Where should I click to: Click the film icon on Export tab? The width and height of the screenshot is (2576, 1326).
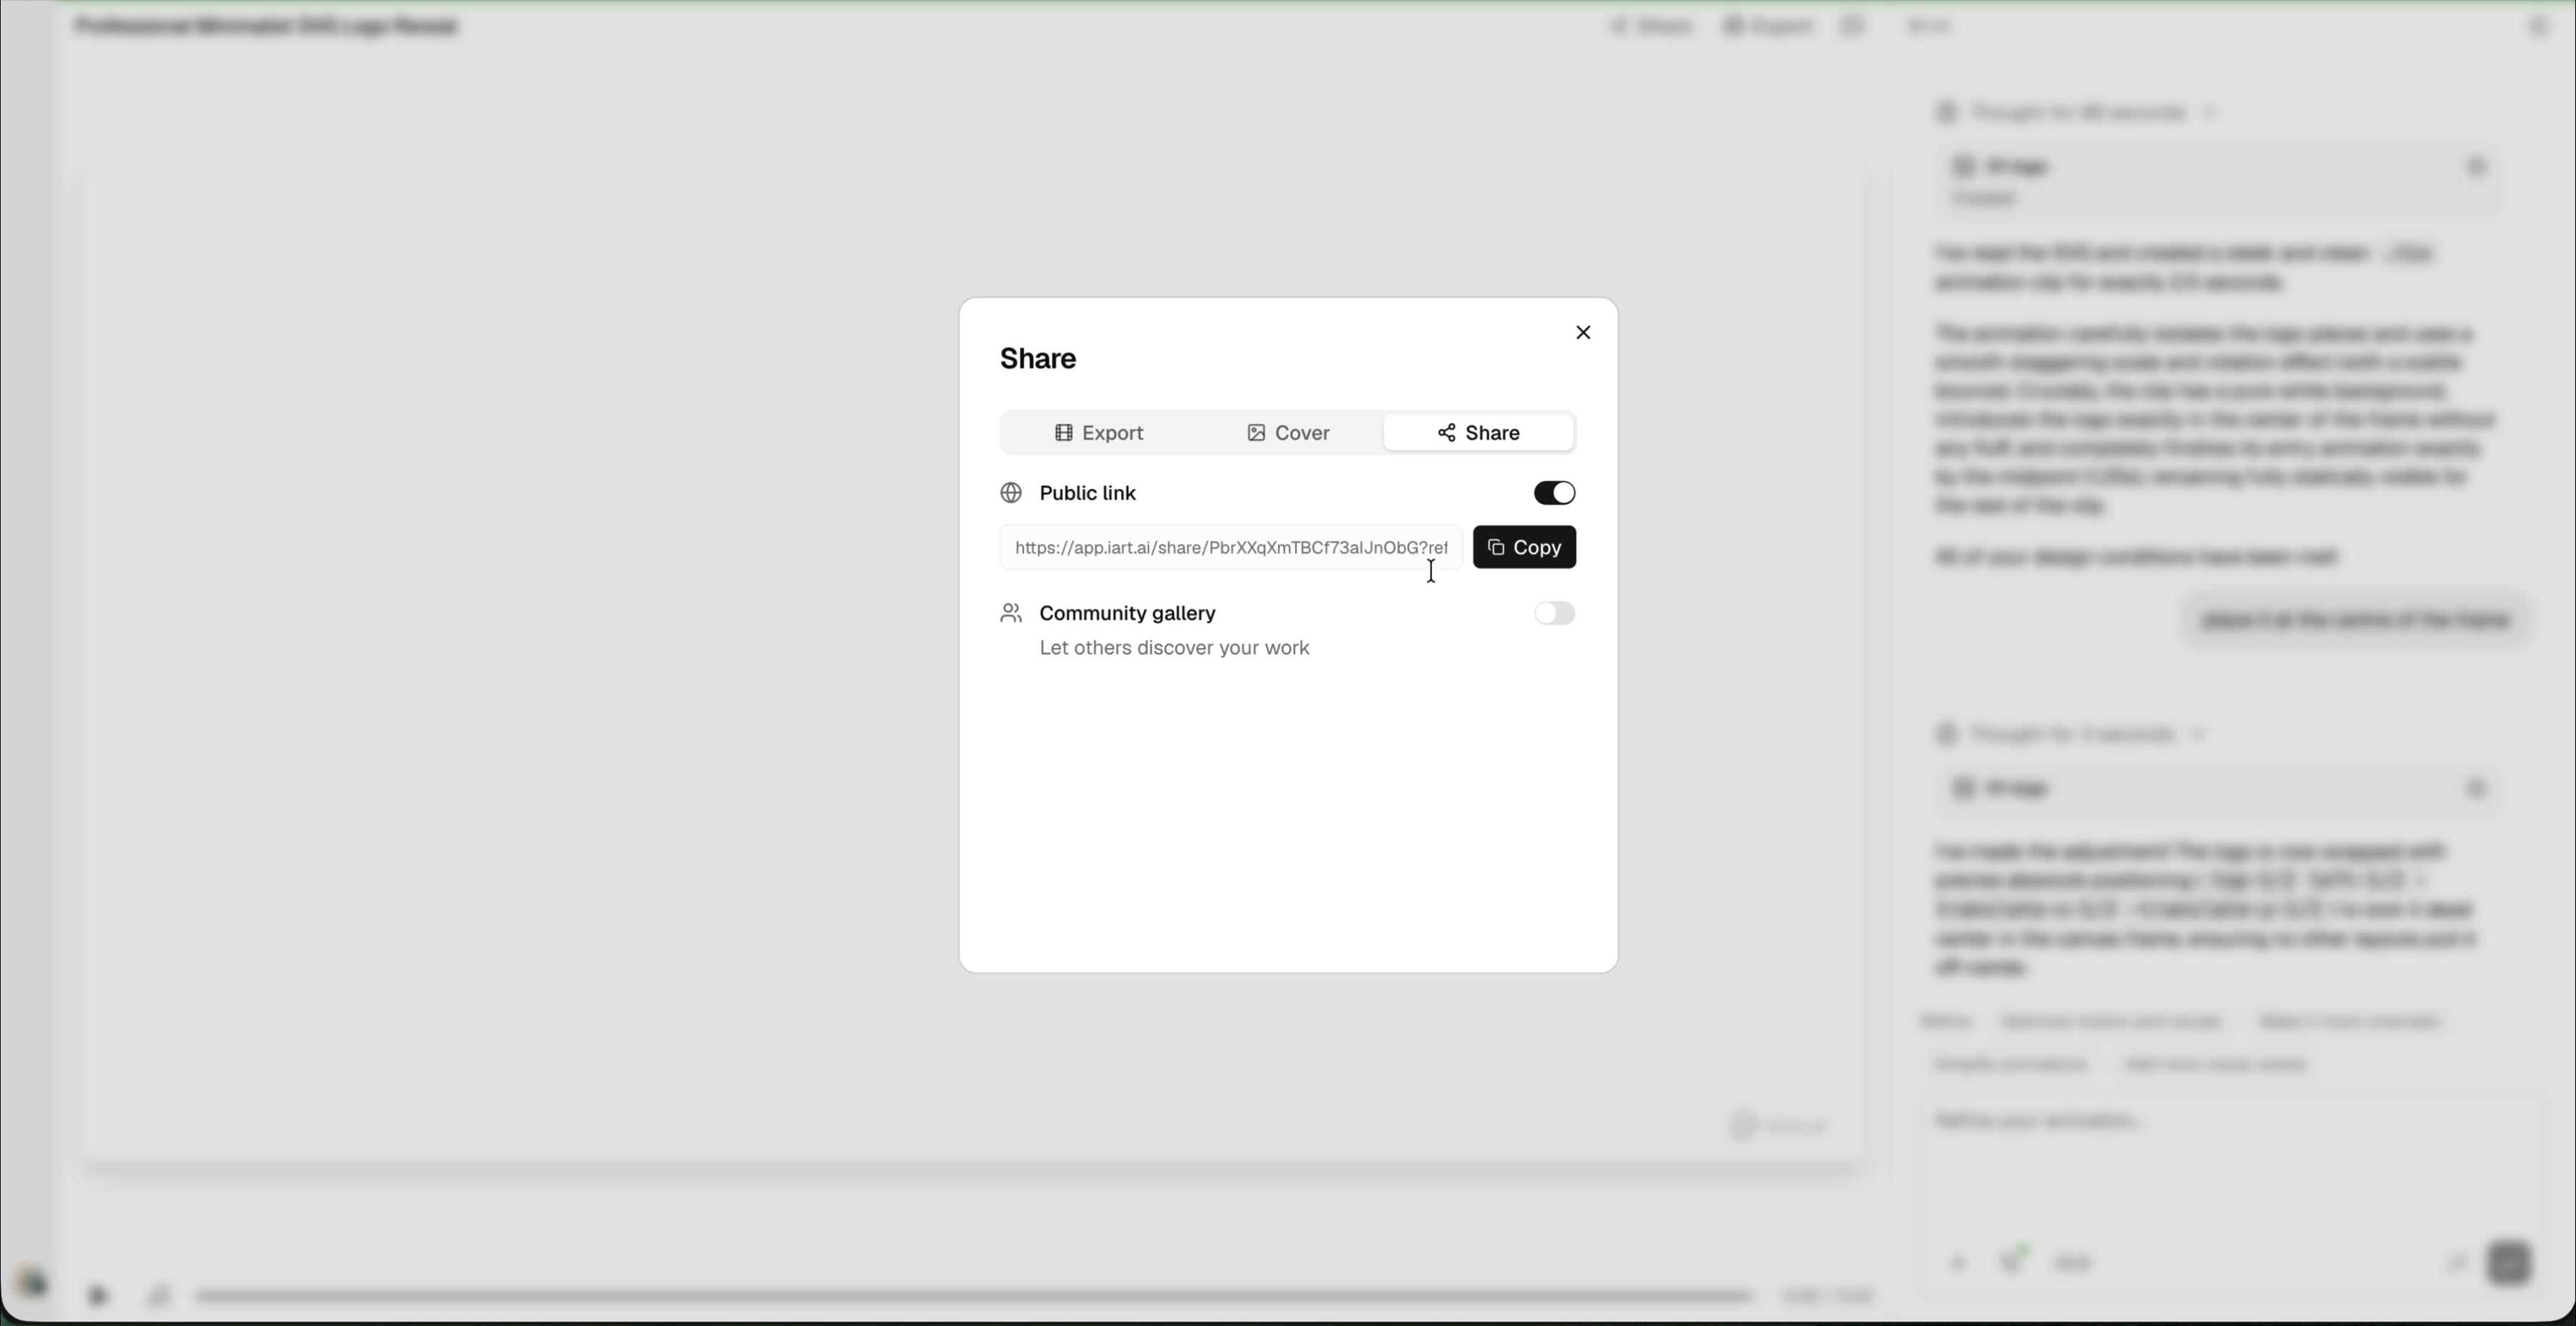(1064, 432)
